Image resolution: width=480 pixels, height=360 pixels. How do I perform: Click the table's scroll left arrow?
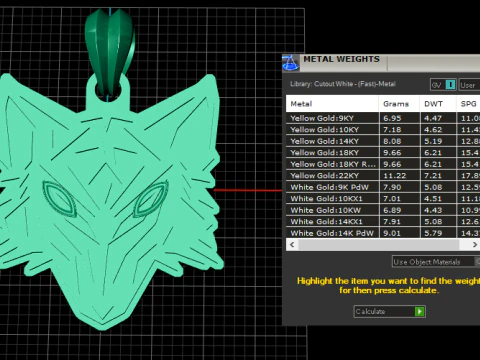point(292,245)
